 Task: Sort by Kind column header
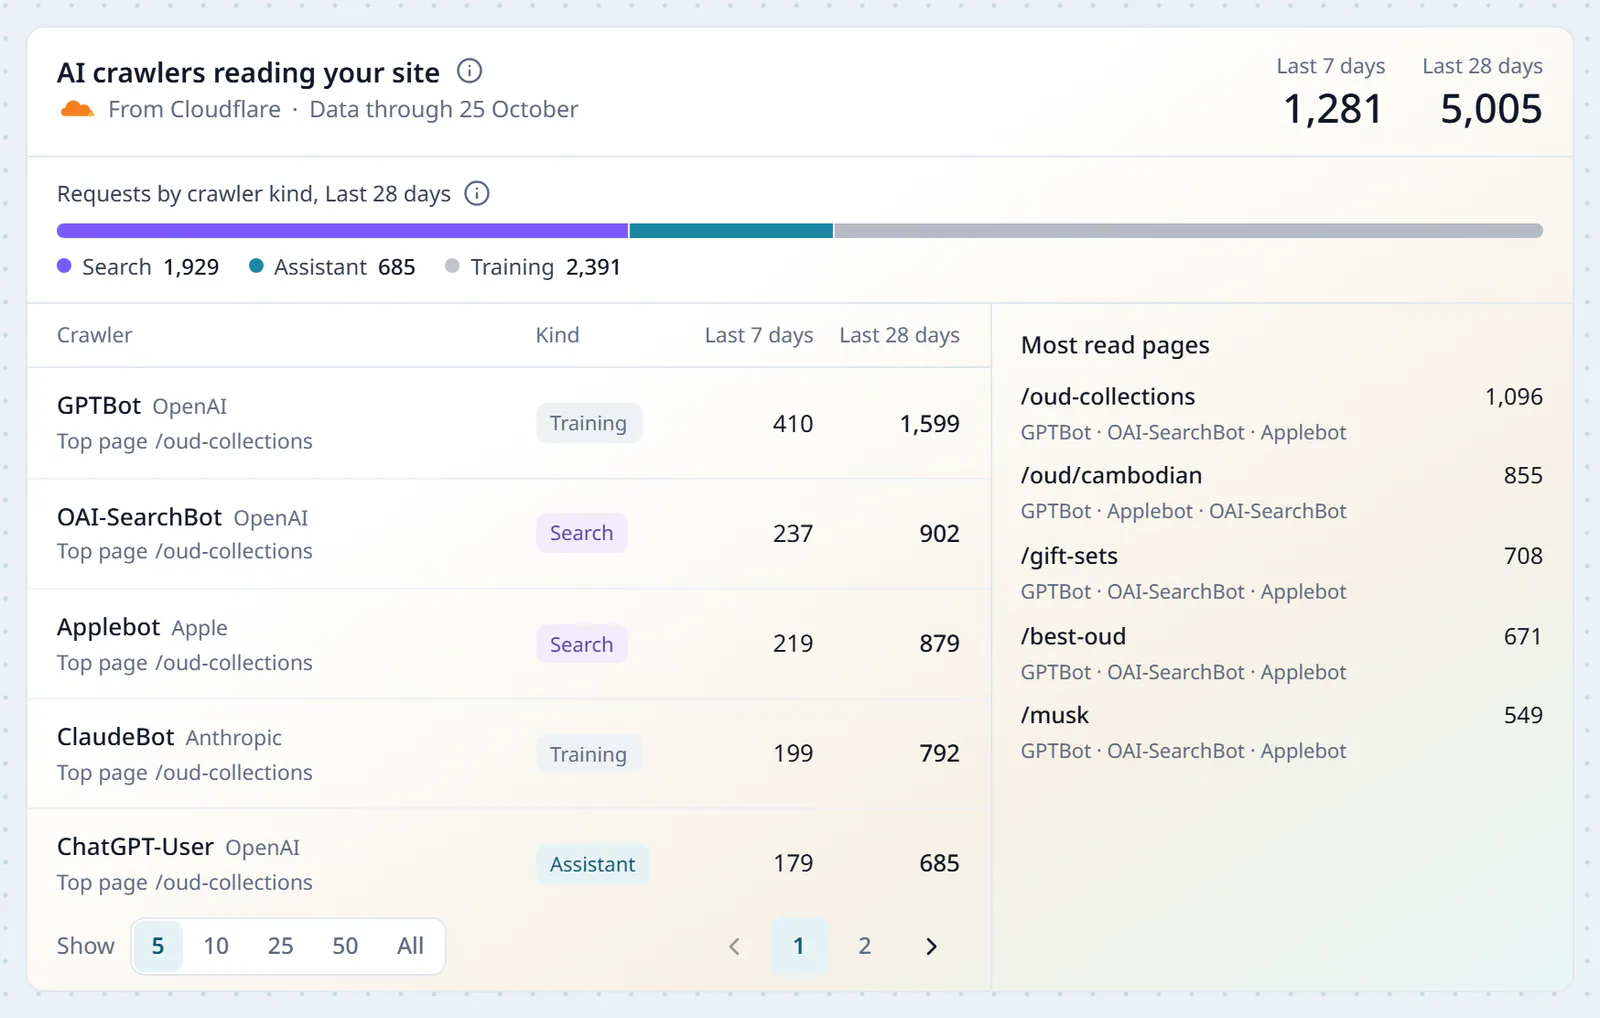[557, 335]
